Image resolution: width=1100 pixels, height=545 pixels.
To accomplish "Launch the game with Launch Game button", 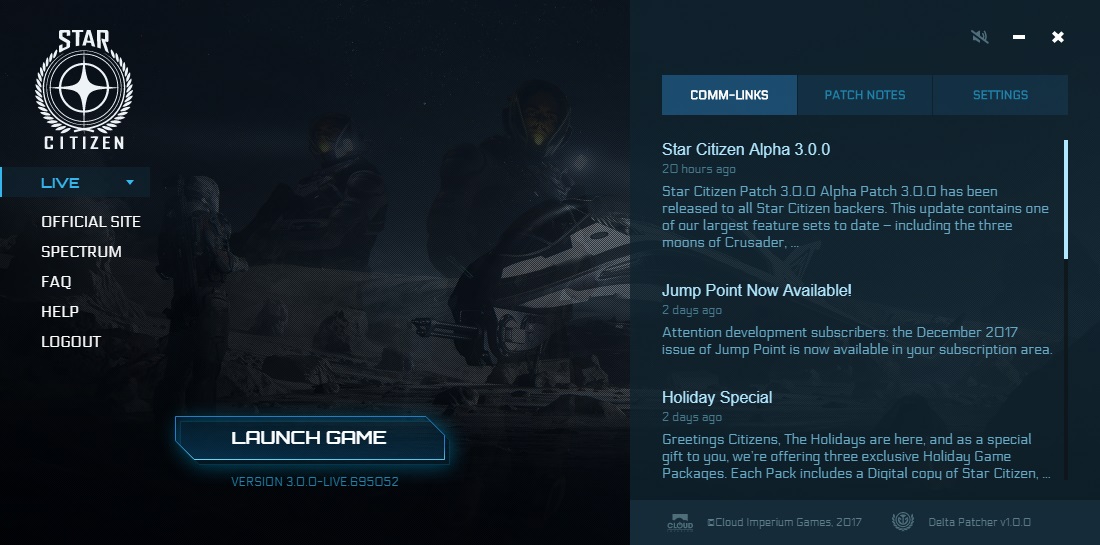I will coord(309,438).
